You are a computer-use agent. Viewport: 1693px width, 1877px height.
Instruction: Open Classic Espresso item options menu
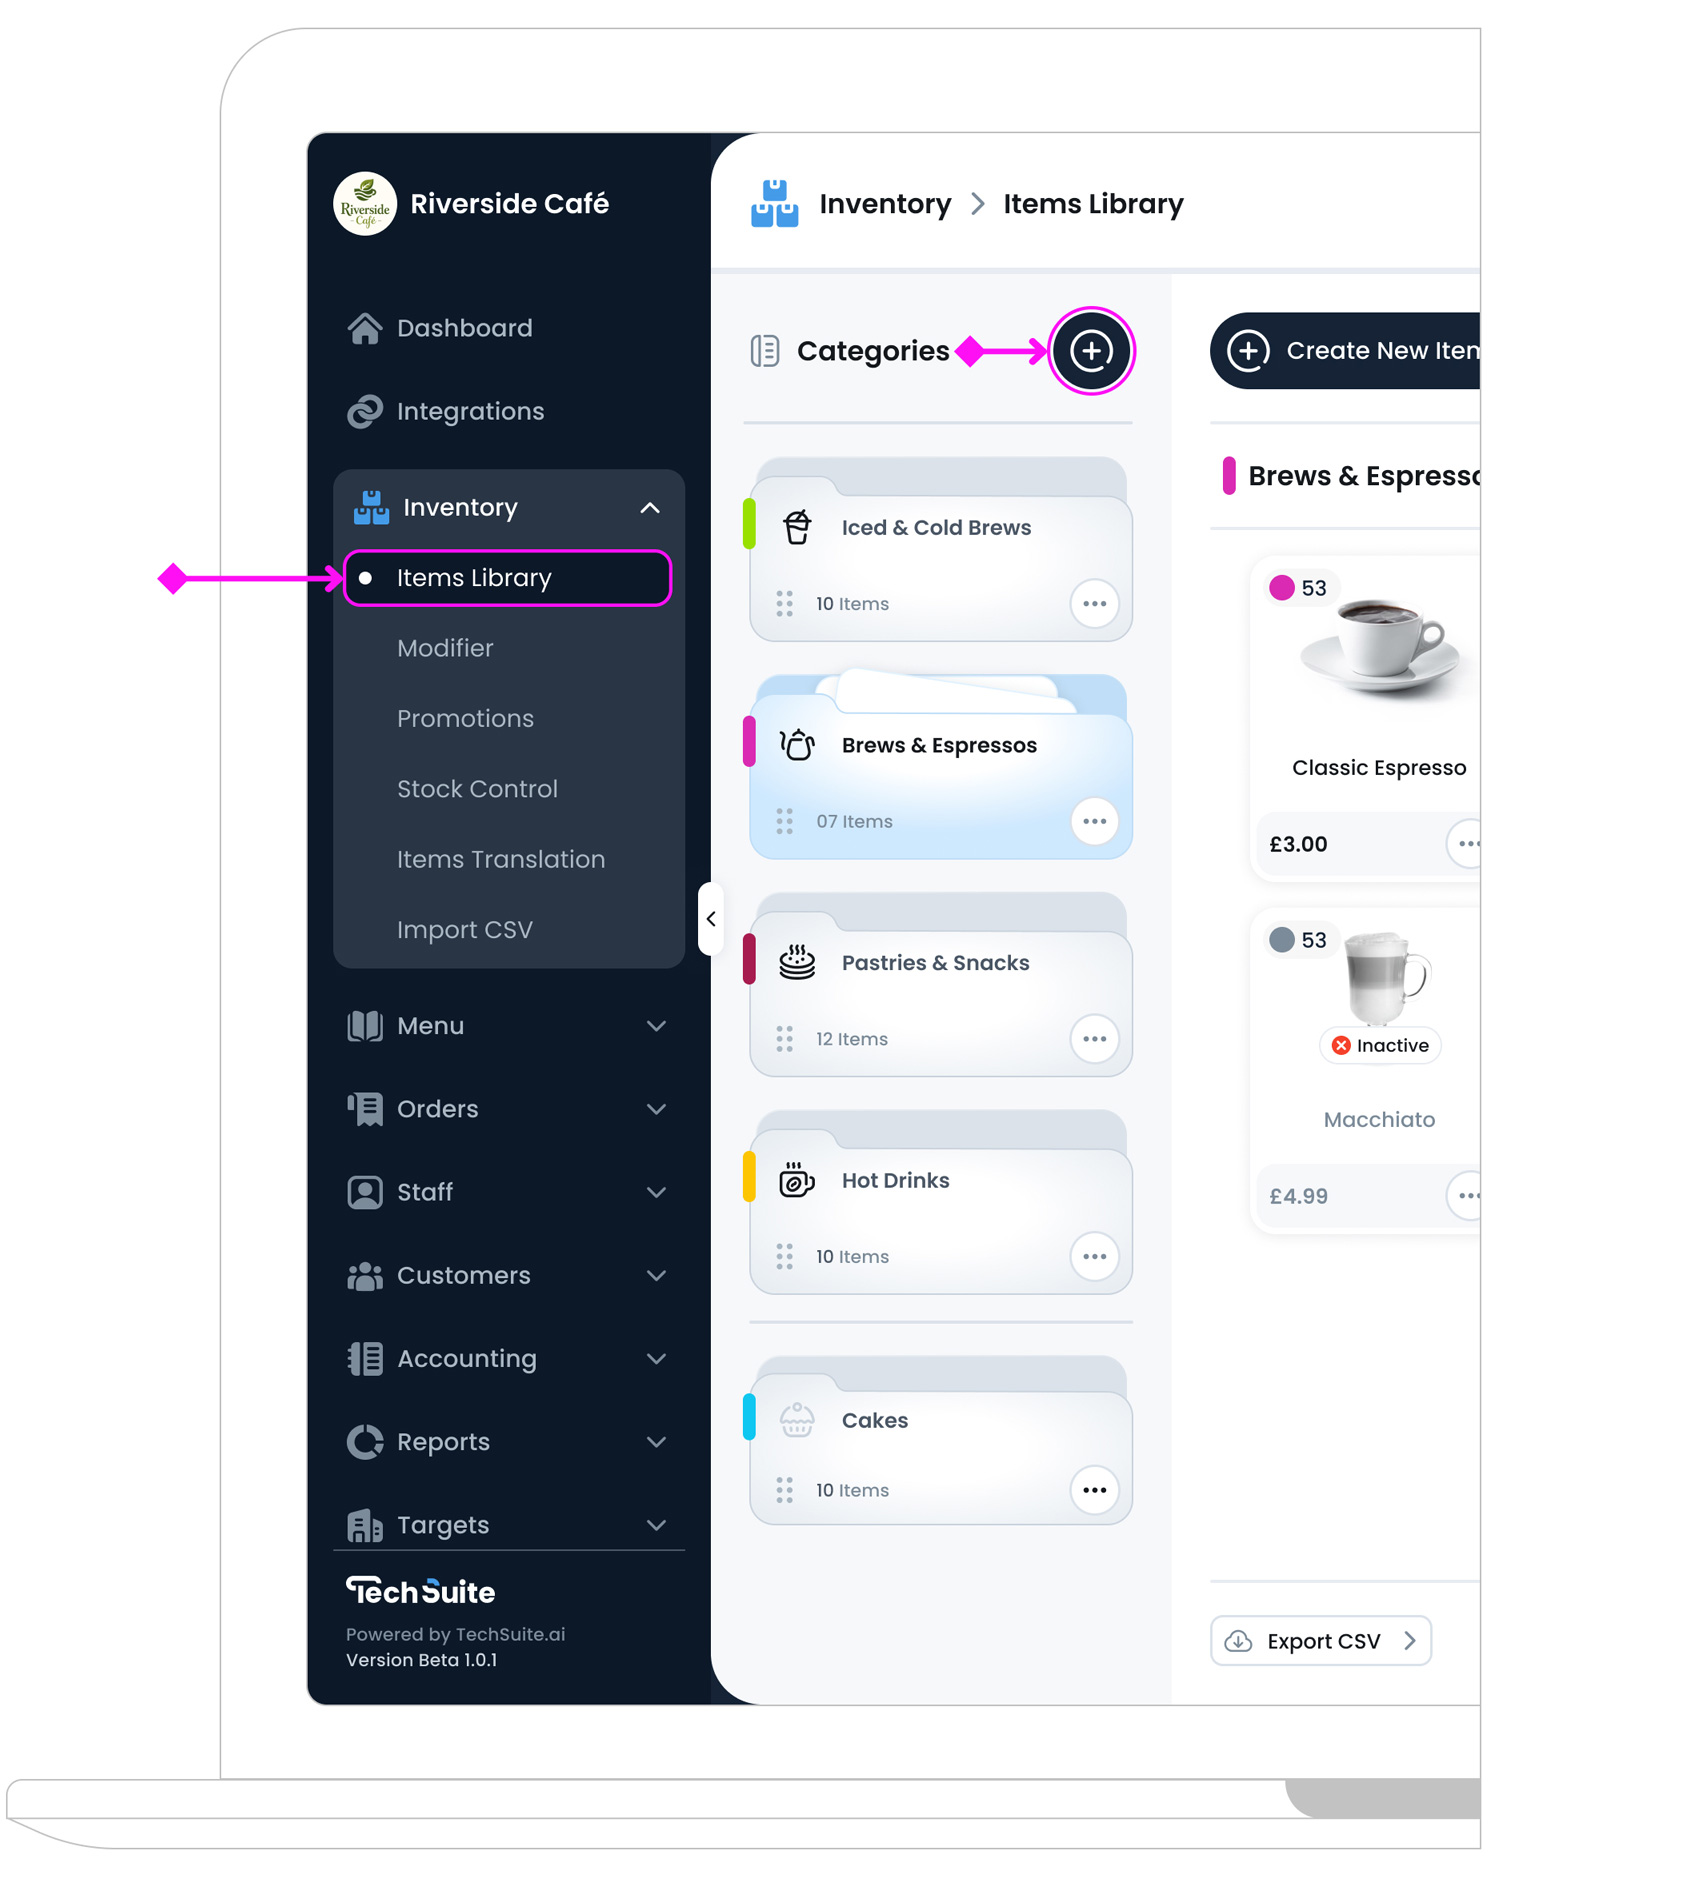tap(1466, 844)
